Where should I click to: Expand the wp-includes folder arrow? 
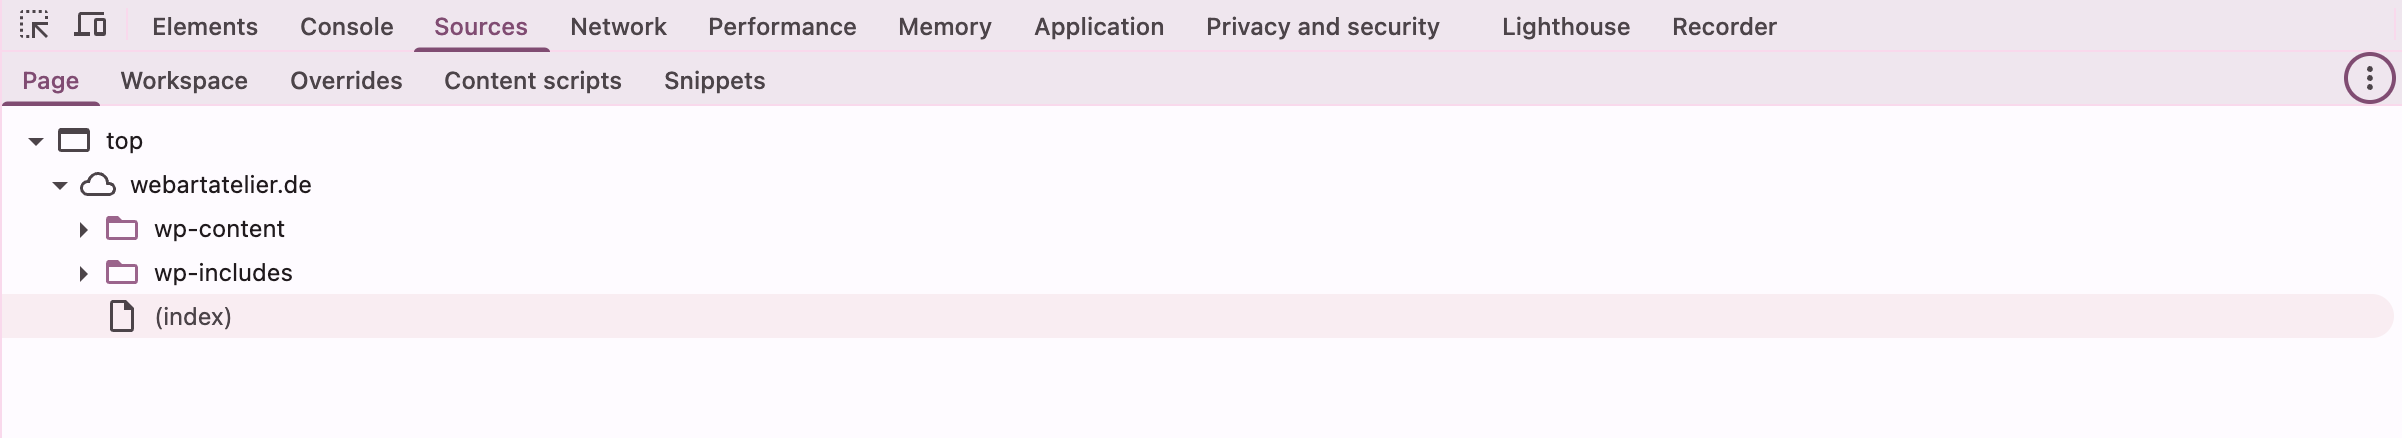(84, 273)
